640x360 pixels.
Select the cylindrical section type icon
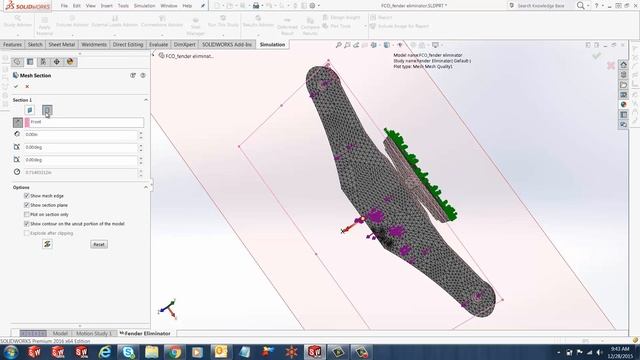coord(47,110)
